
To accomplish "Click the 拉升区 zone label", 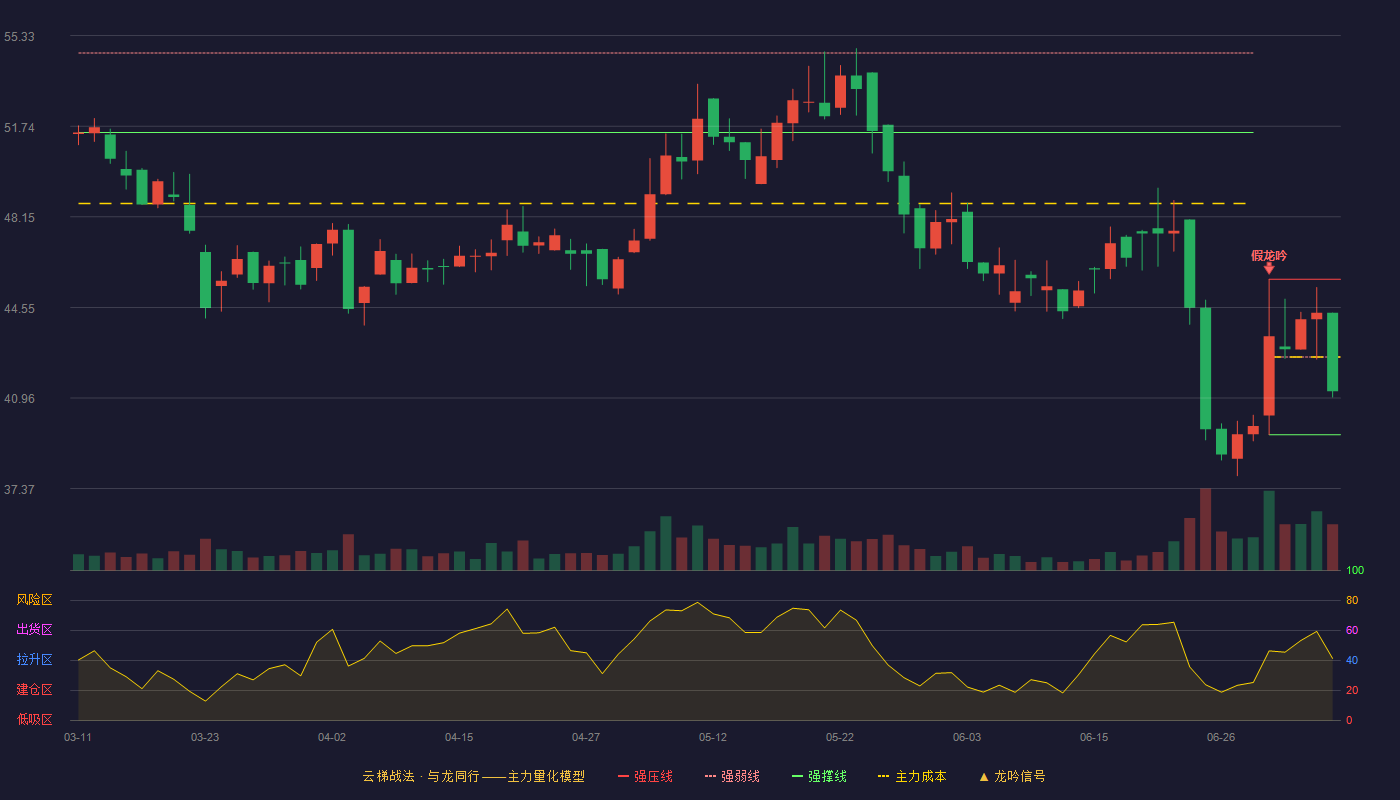I will point(34,660).
